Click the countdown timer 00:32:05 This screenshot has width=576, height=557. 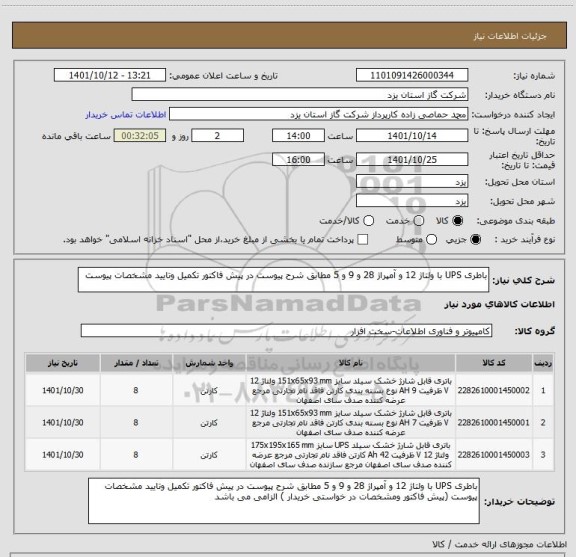tap(140, 136)
